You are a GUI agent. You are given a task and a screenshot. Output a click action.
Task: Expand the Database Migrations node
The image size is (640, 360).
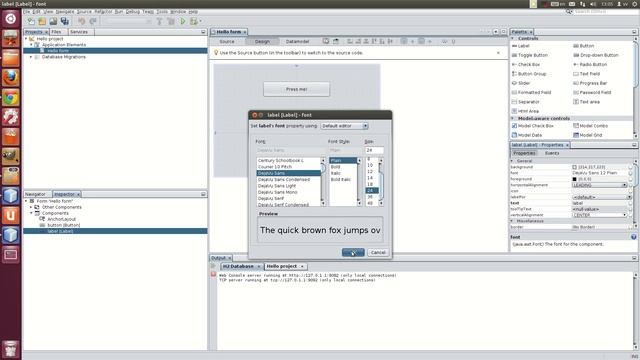coord(31,57)
